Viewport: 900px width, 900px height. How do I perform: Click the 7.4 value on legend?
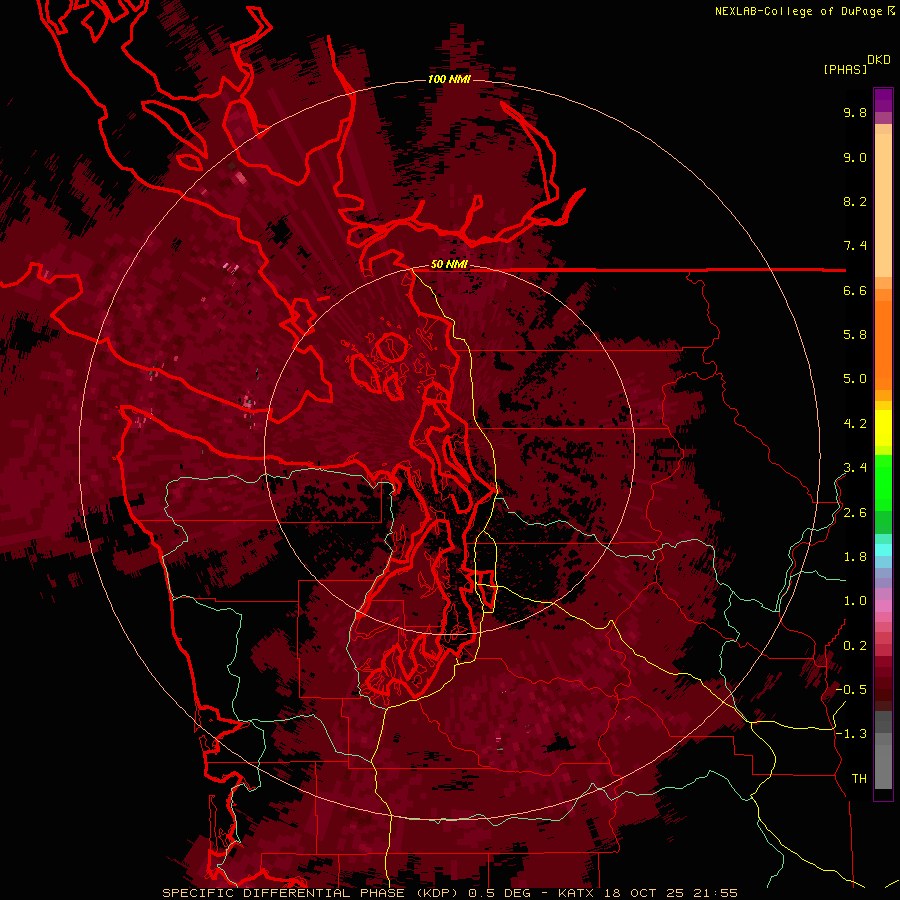tap(855, 246)
